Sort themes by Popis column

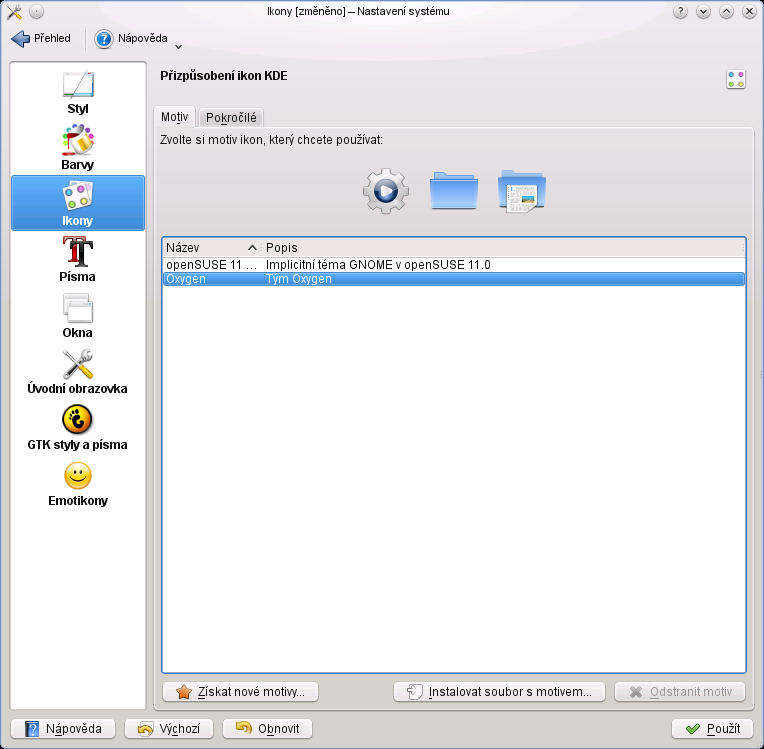coord(503,248)
